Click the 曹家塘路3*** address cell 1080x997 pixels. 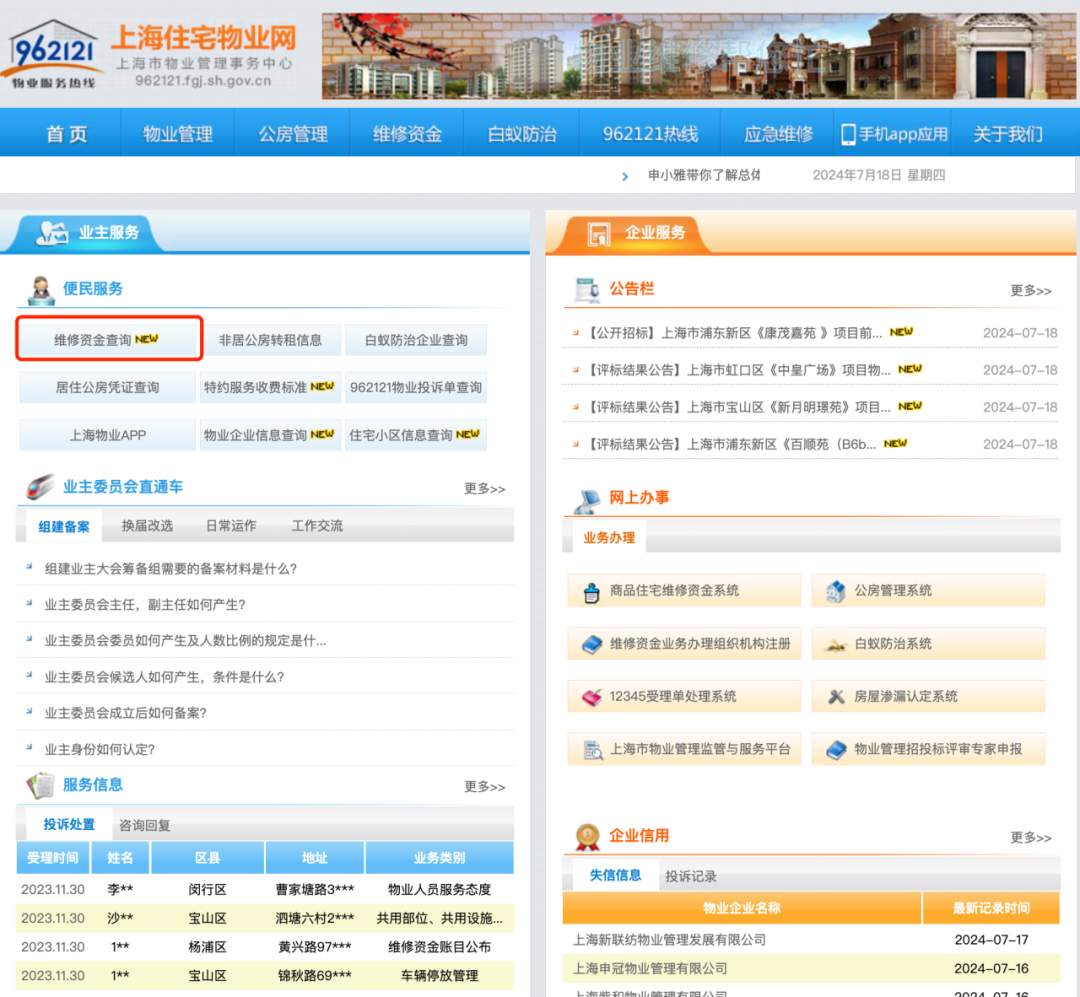point(315,890)
